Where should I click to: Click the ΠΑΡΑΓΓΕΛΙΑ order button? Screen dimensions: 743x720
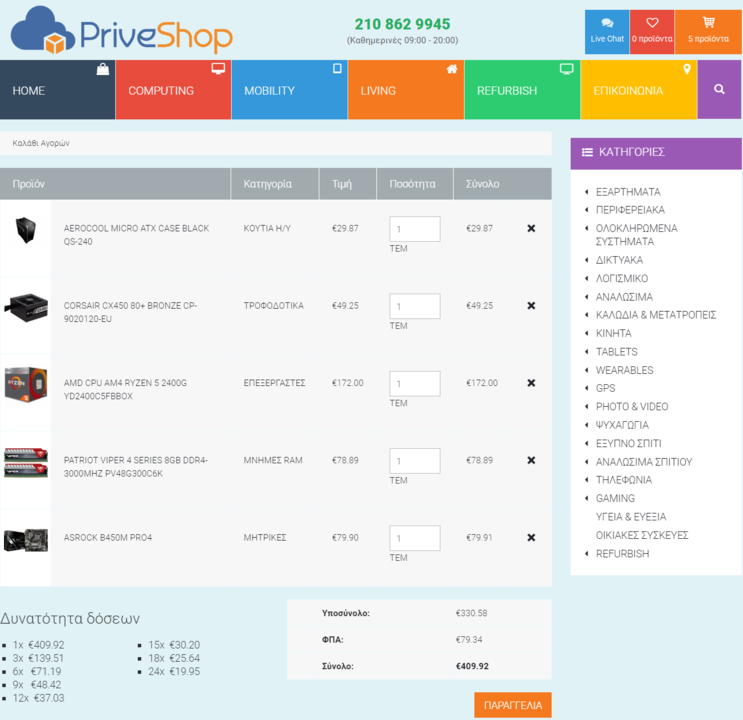tap(513, 705)
